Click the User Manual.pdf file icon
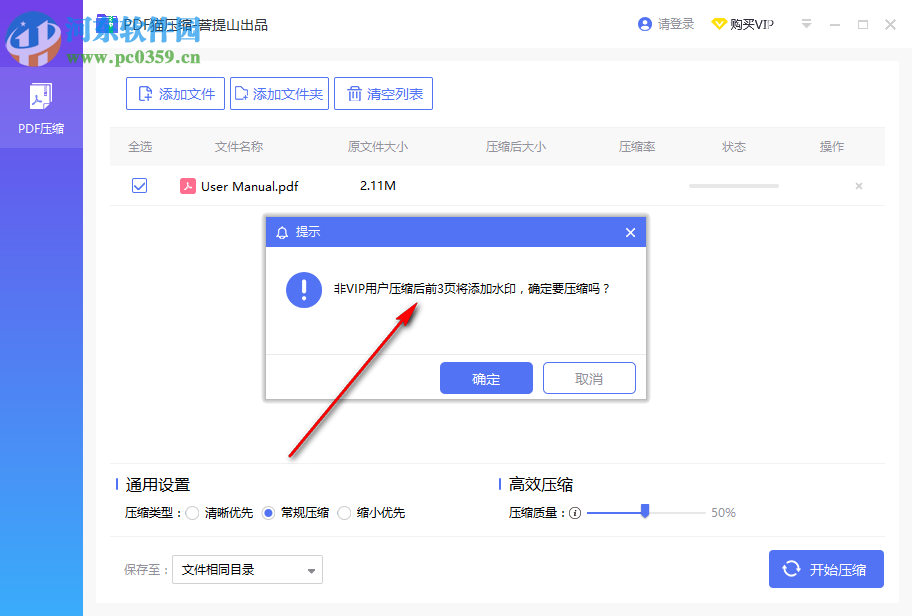 186,186
